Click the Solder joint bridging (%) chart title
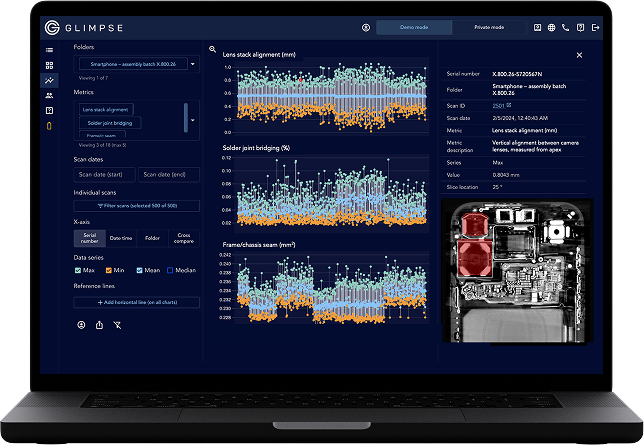The height and width of the screenshot is (445, 644). pos(256,148)
